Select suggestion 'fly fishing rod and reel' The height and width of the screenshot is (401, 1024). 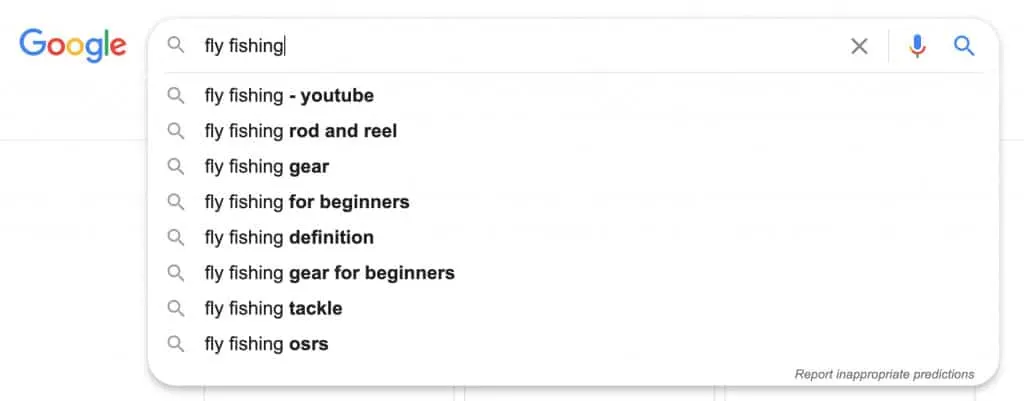point(573,131)
